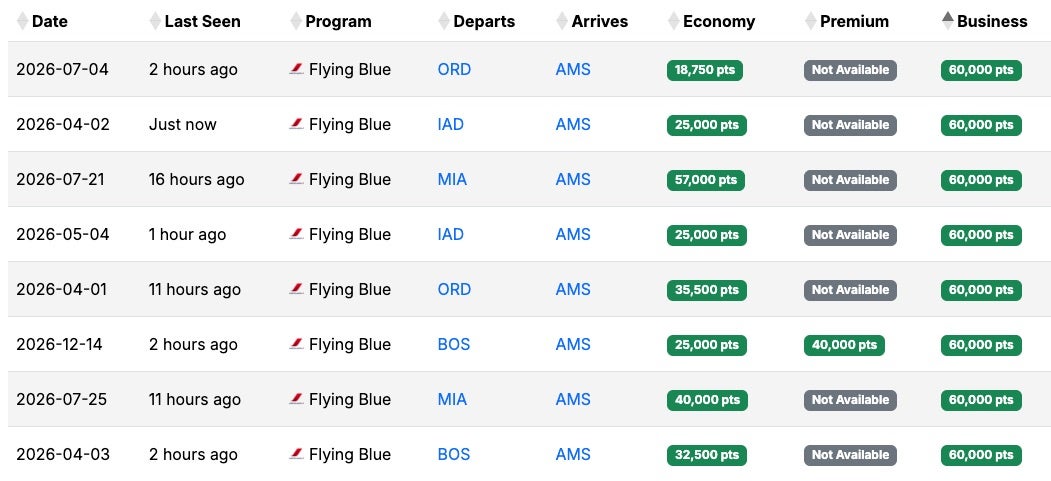Click the sort icon next to Arrives
Viewport: 1051px width, 481px height.
tap(562, 21)
